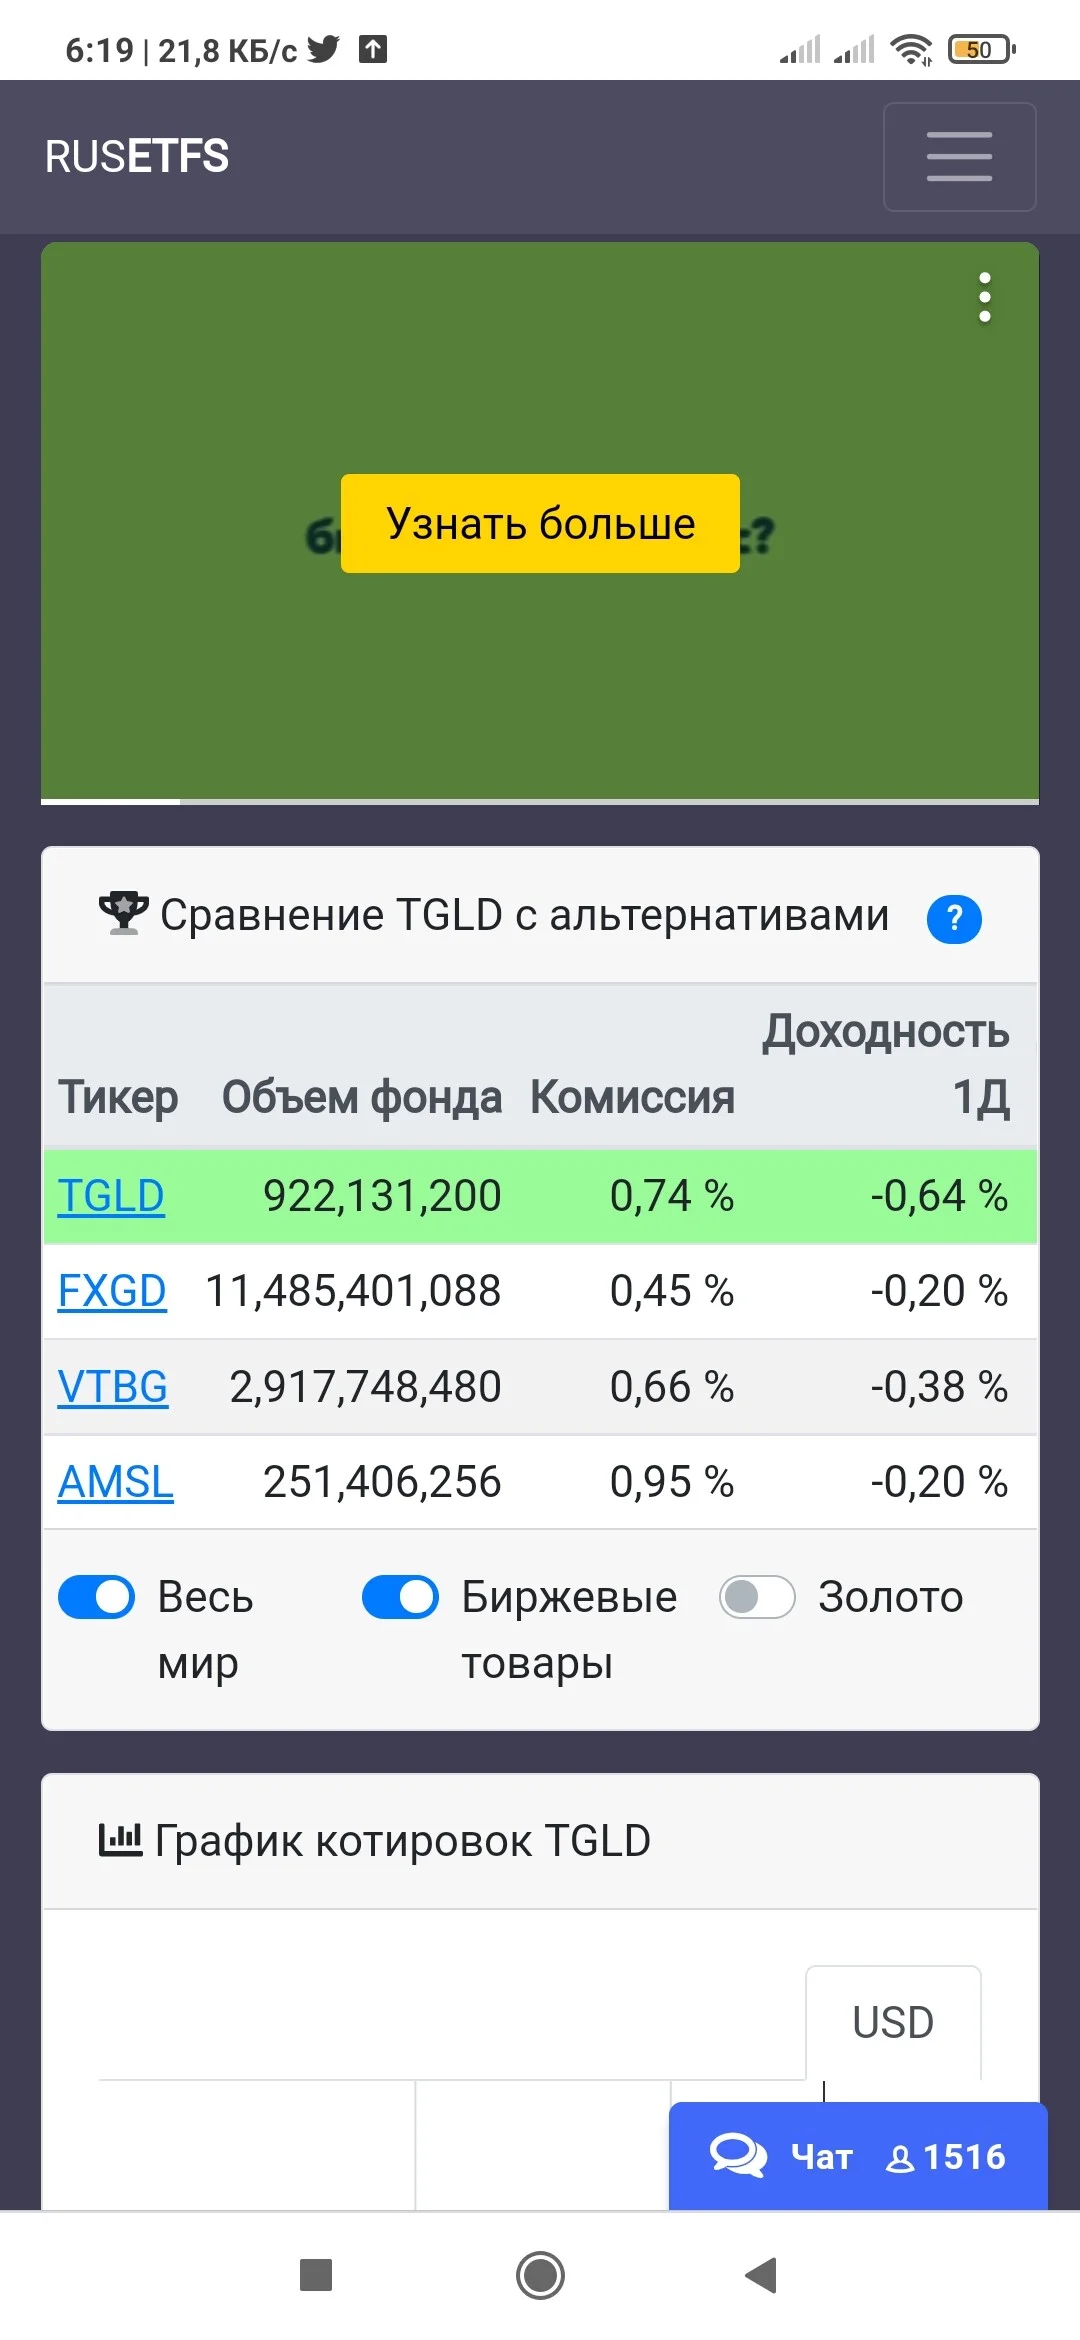Disable the Весь мир toggle
This screenshot has width=1080, height=2340.
tap(96, 1596)
